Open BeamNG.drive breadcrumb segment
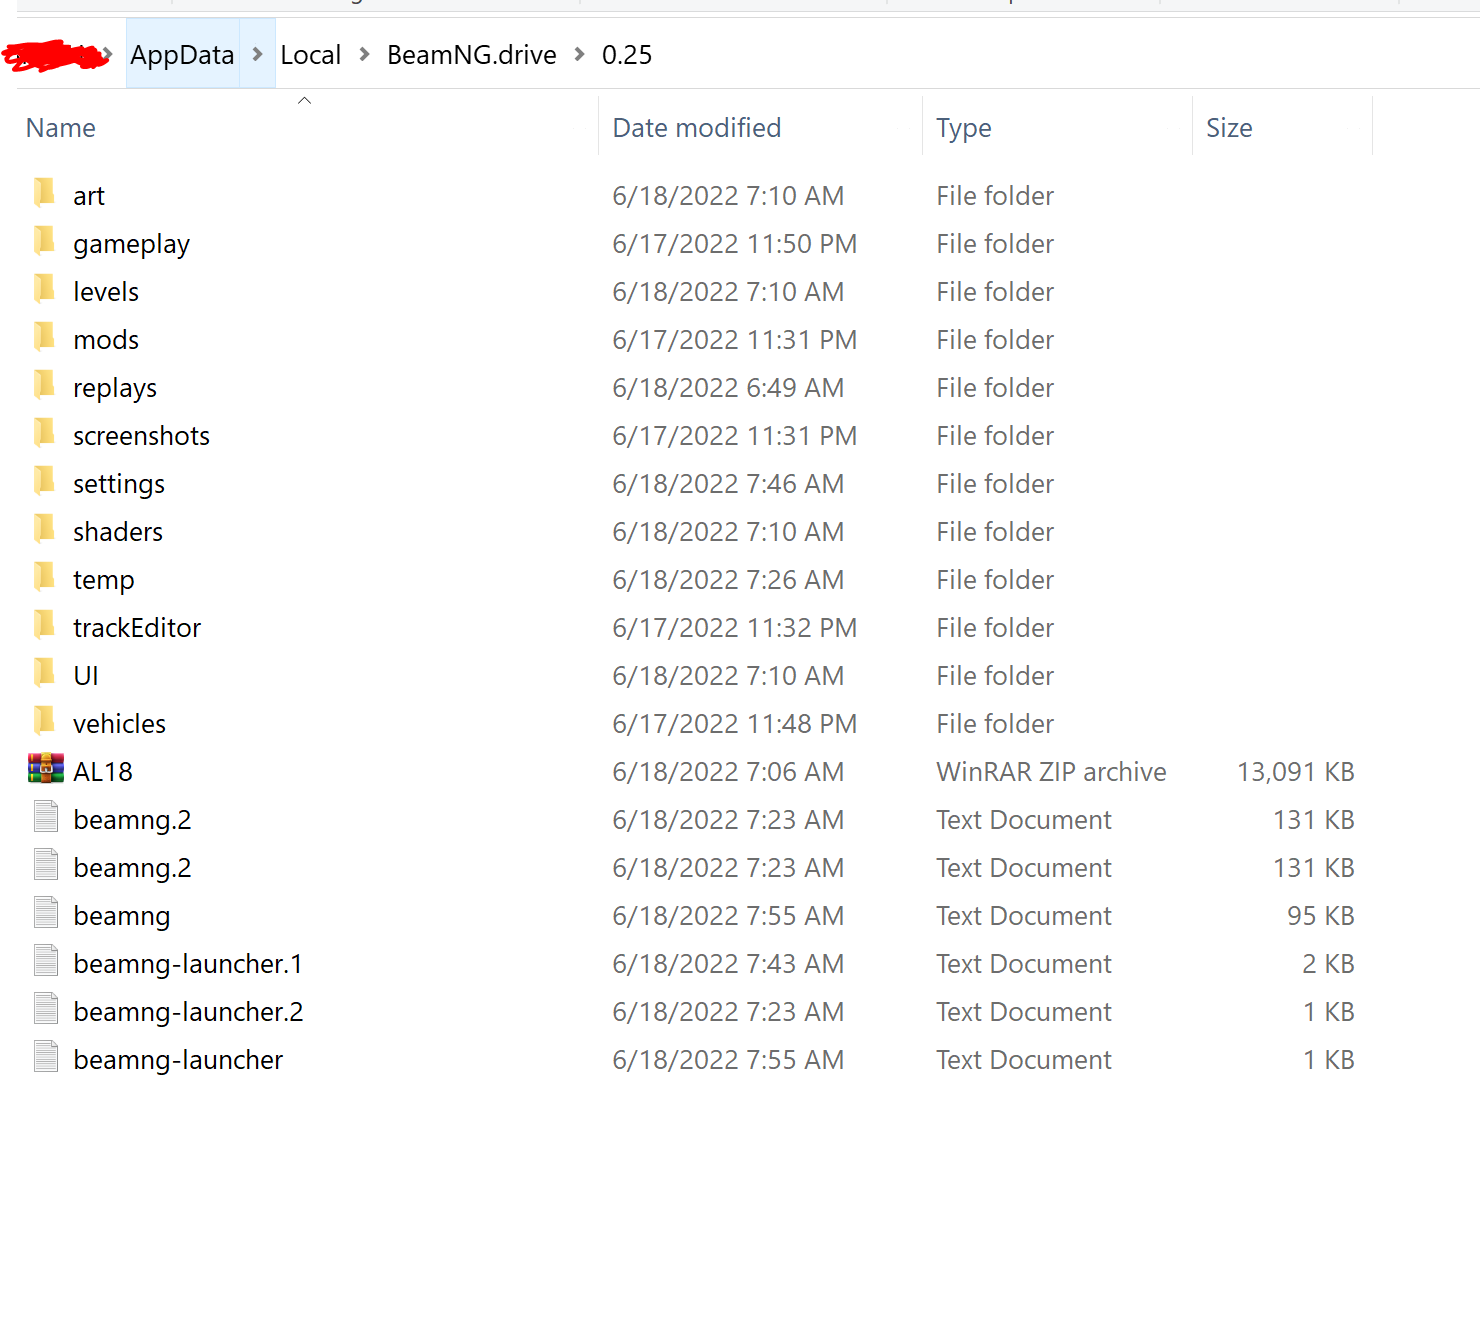Viewport: 1480px width, 1331px height. 471,55
